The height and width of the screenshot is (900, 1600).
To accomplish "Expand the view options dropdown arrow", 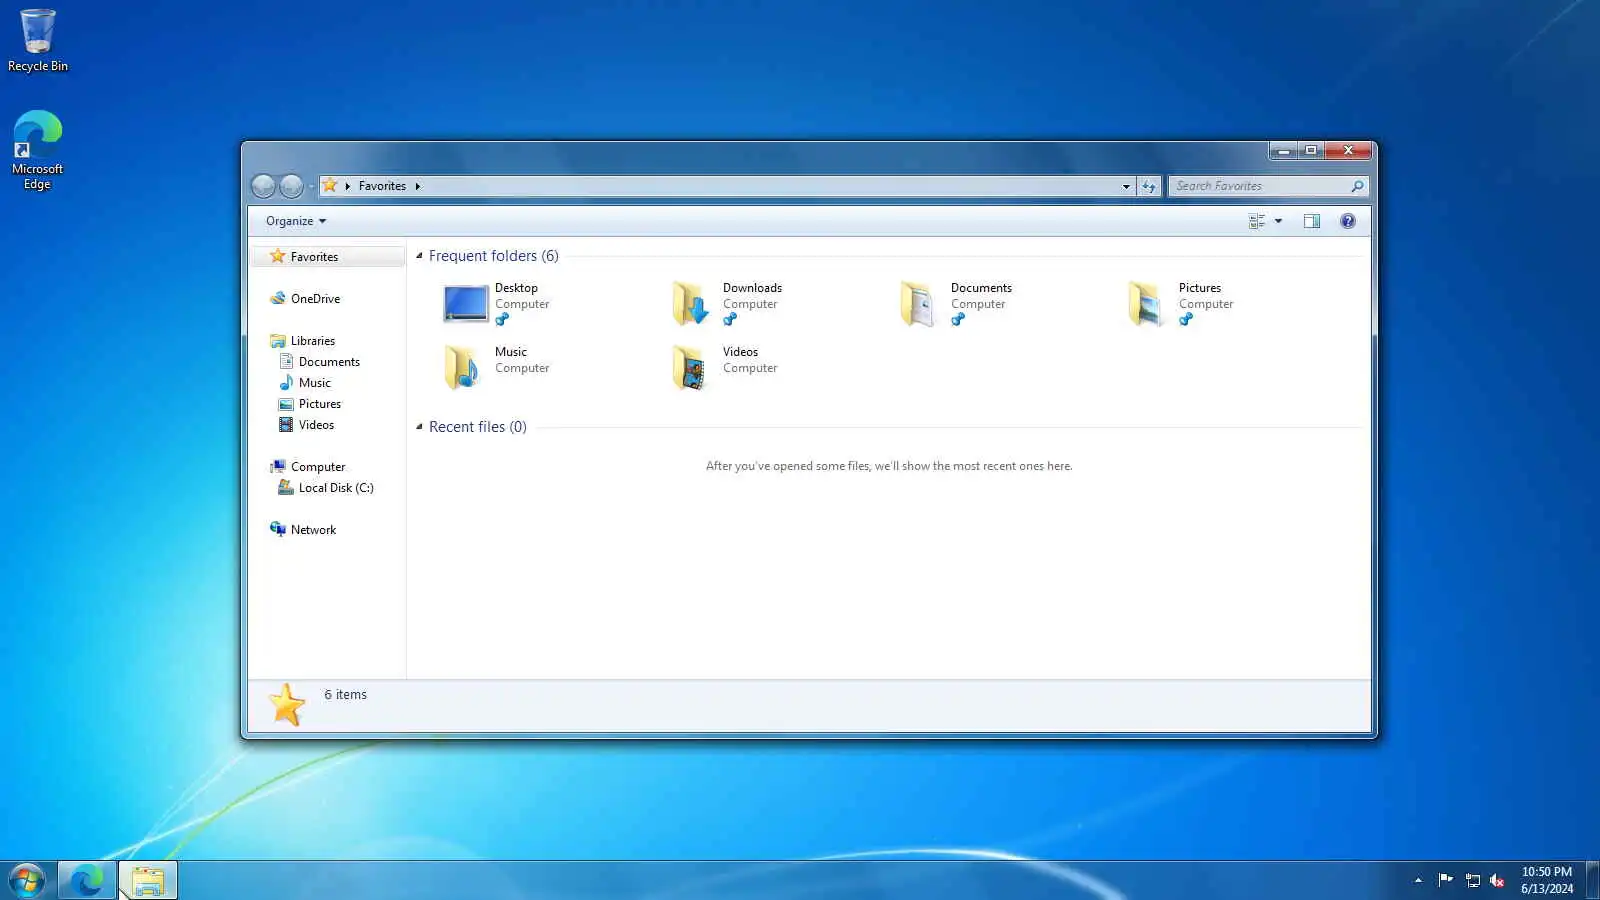I will click(x=1278, y=221).
